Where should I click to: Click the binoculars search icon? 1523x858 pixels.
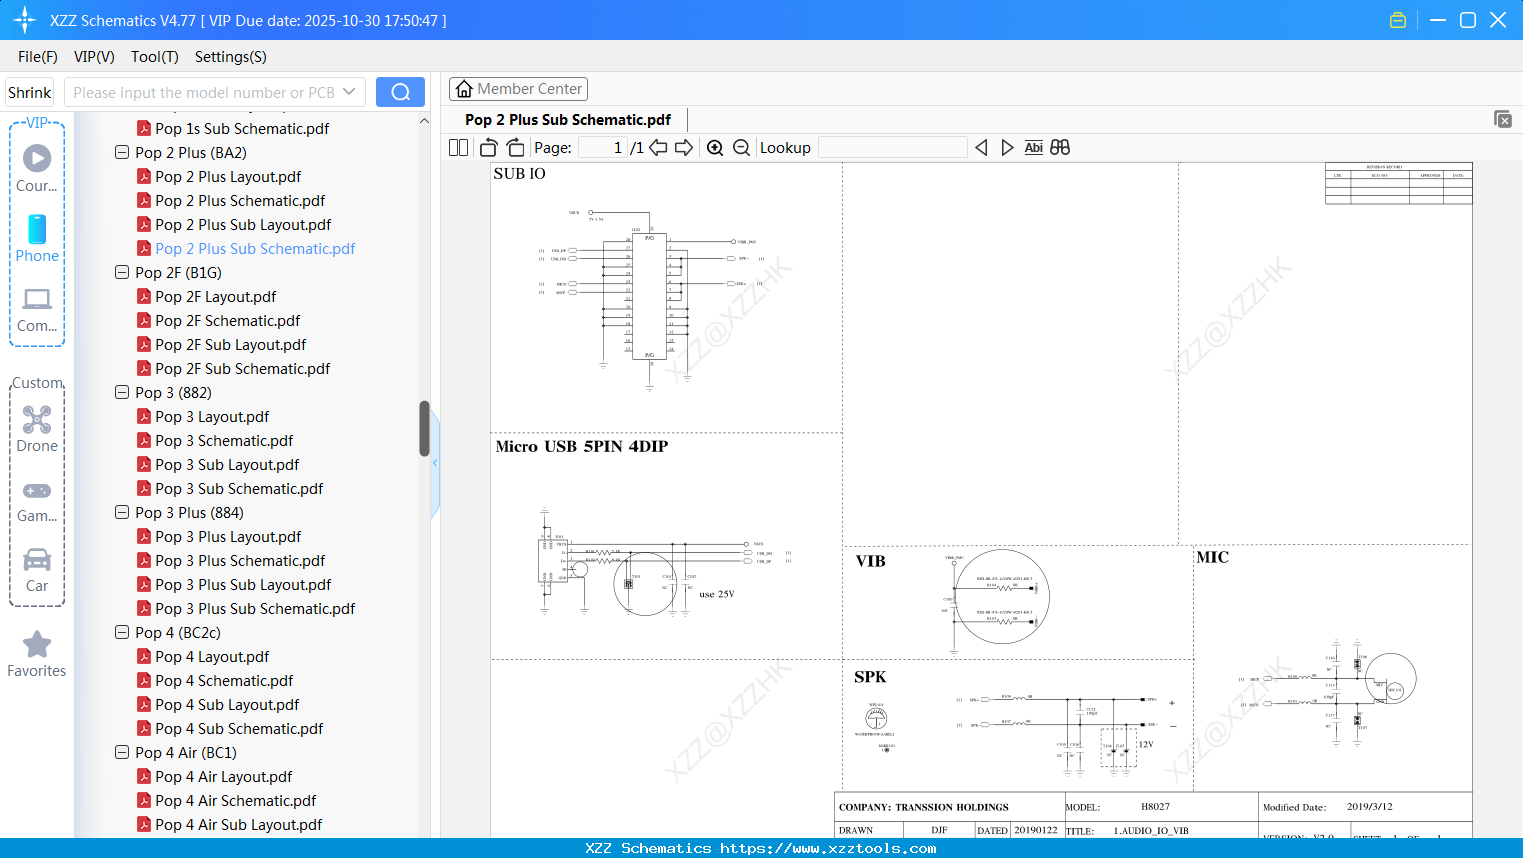1060,147
